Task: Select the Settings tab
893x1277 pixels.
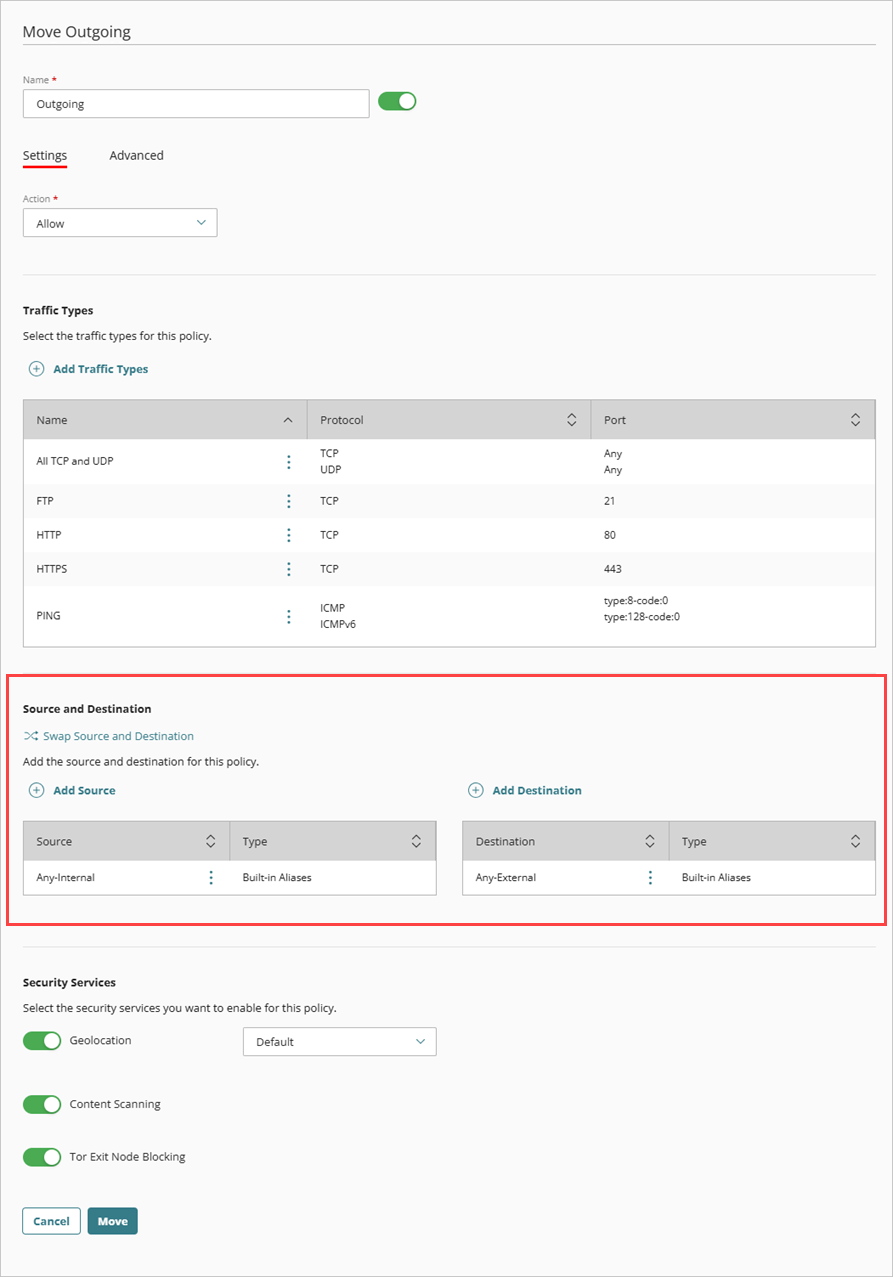Action: [x=44, y=155]
